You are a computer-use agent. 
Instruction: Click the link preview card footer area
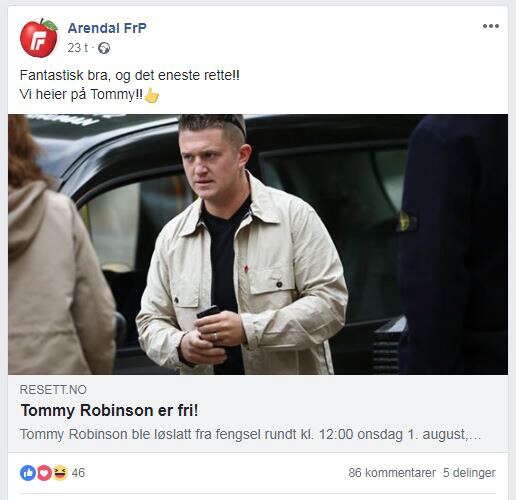[258, 413]
